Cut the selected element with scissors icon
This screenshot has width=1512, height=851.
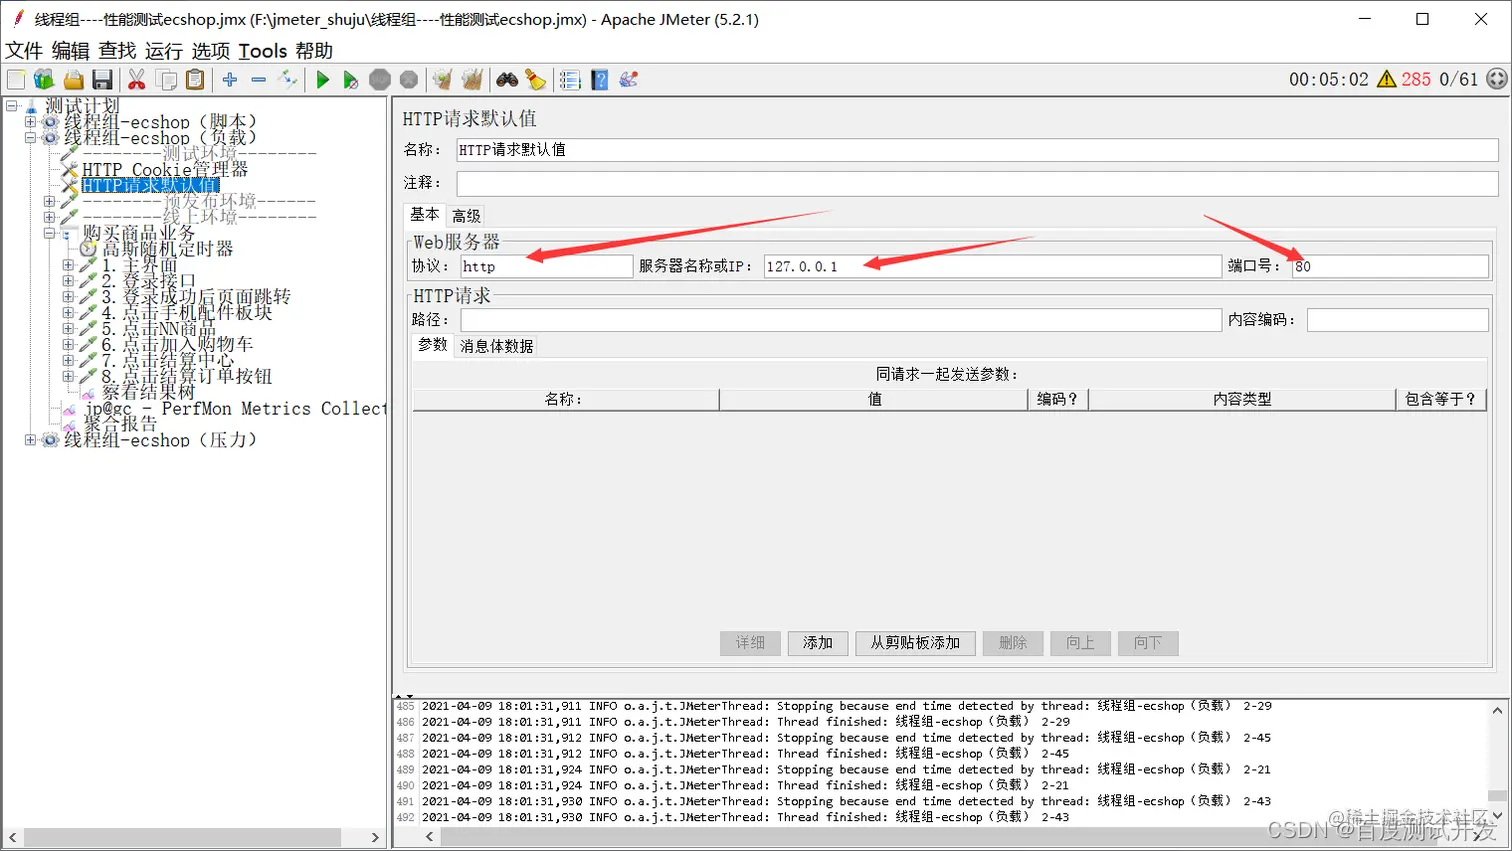pos(137,80)
